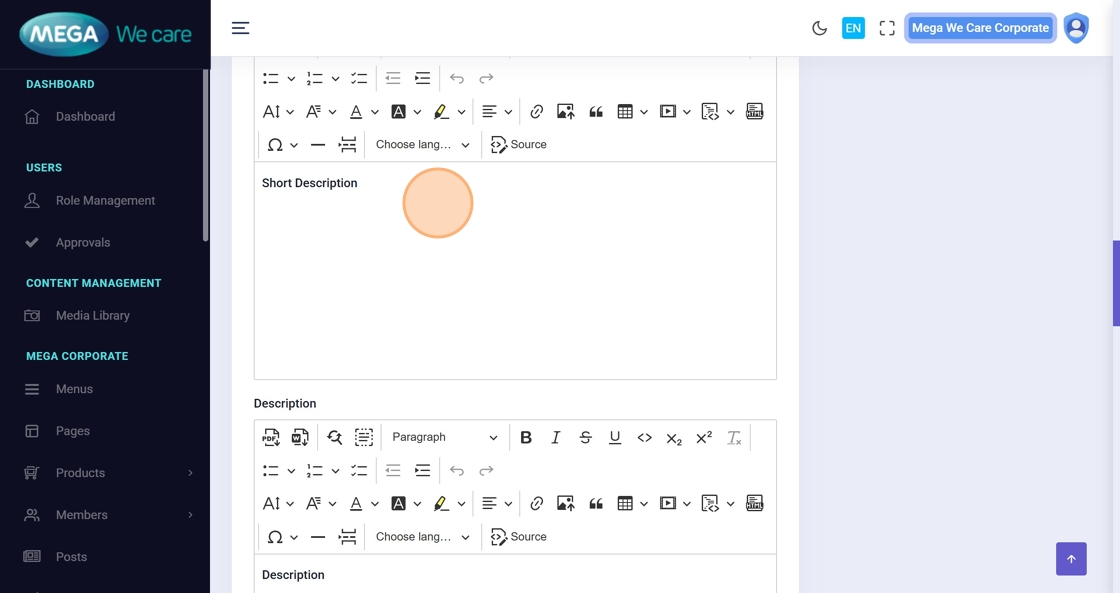Open font color picker in Description toolbar
Screen dimensions: 1120x593
coord(356,504)
